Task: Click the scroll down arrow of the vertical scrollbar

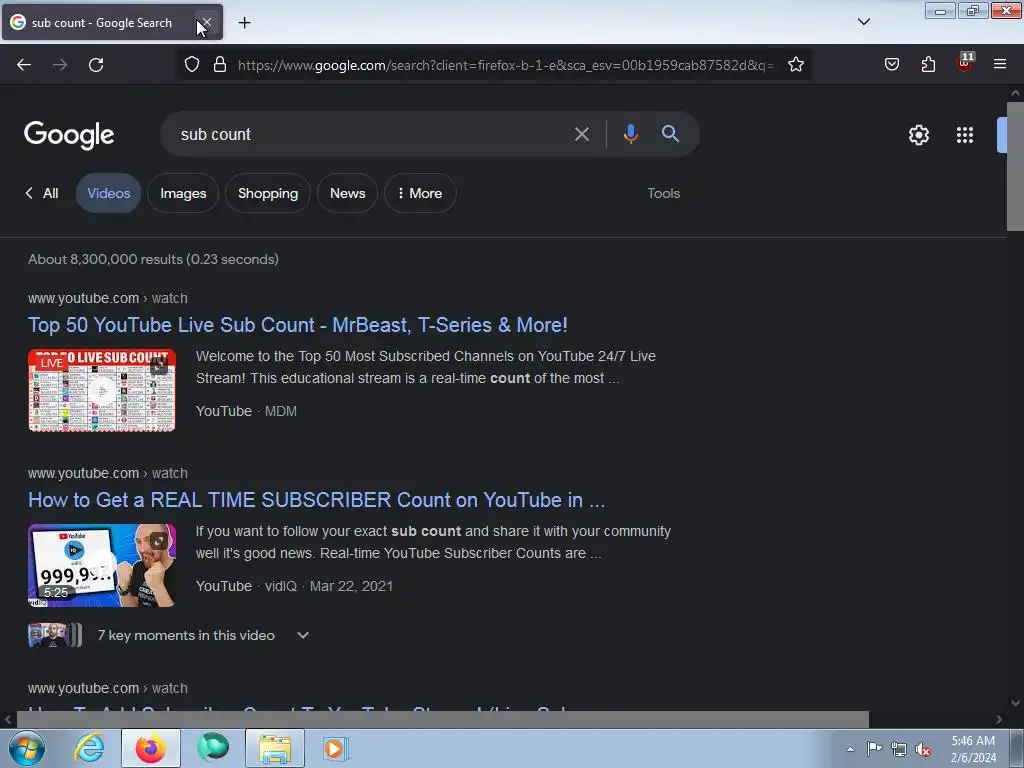Action: [1015, 703]
